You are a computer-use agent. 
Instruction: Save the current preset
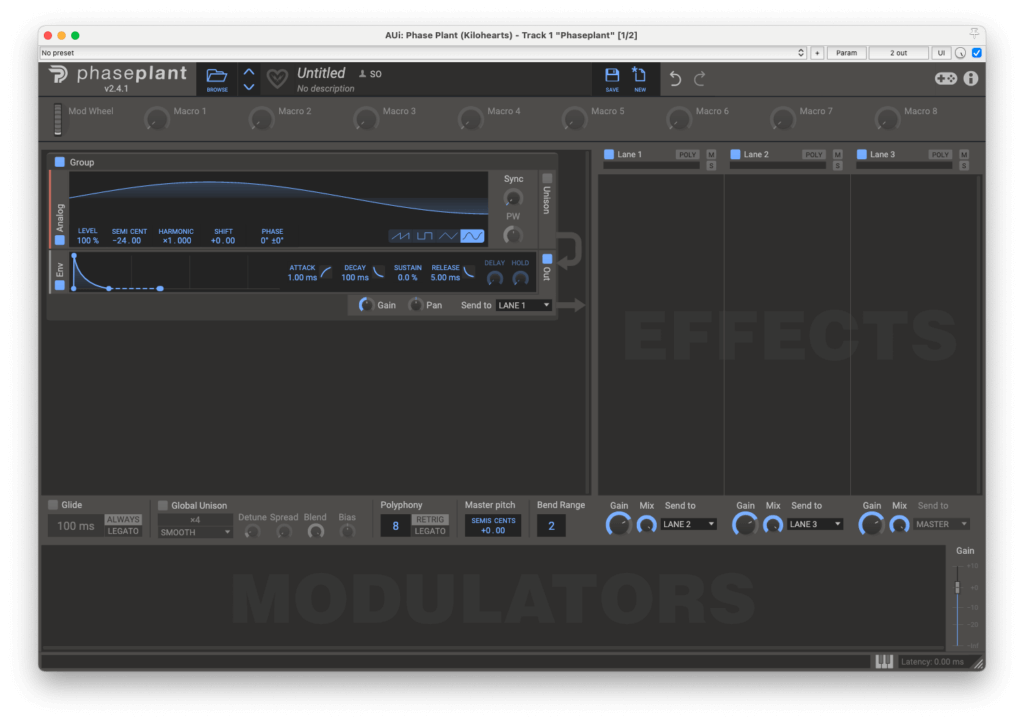[x=612, y=79]
